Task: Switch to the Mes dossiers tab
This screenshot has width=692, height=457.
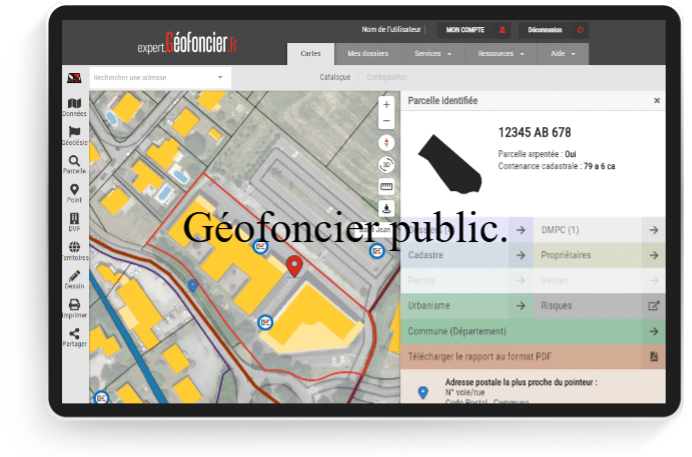Action: pyautogui.click(x=368, y=54)
